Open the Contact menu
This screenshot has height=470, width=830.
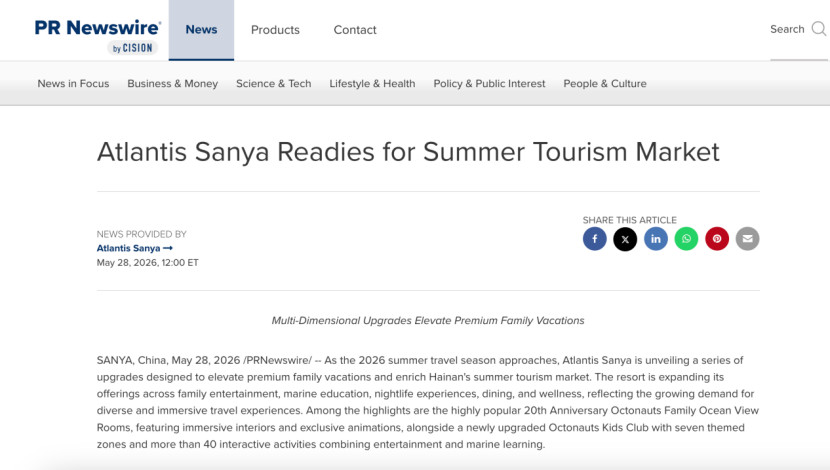(x=355, y=30)
